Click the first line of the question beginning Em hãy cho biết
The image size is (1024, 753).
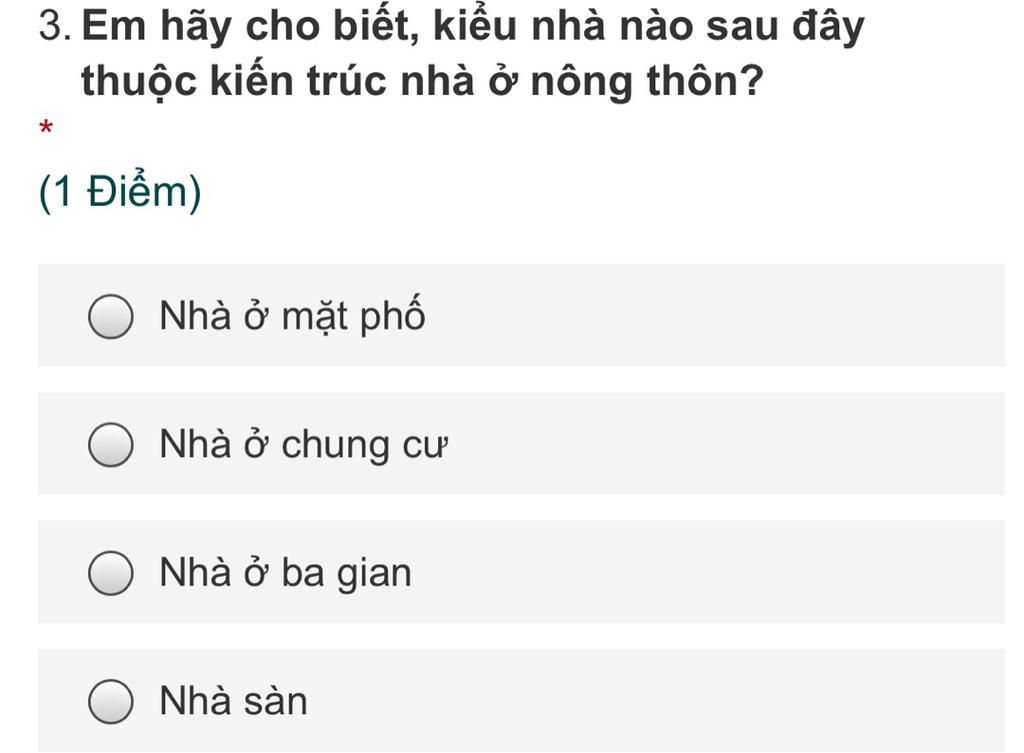point(473,27)
